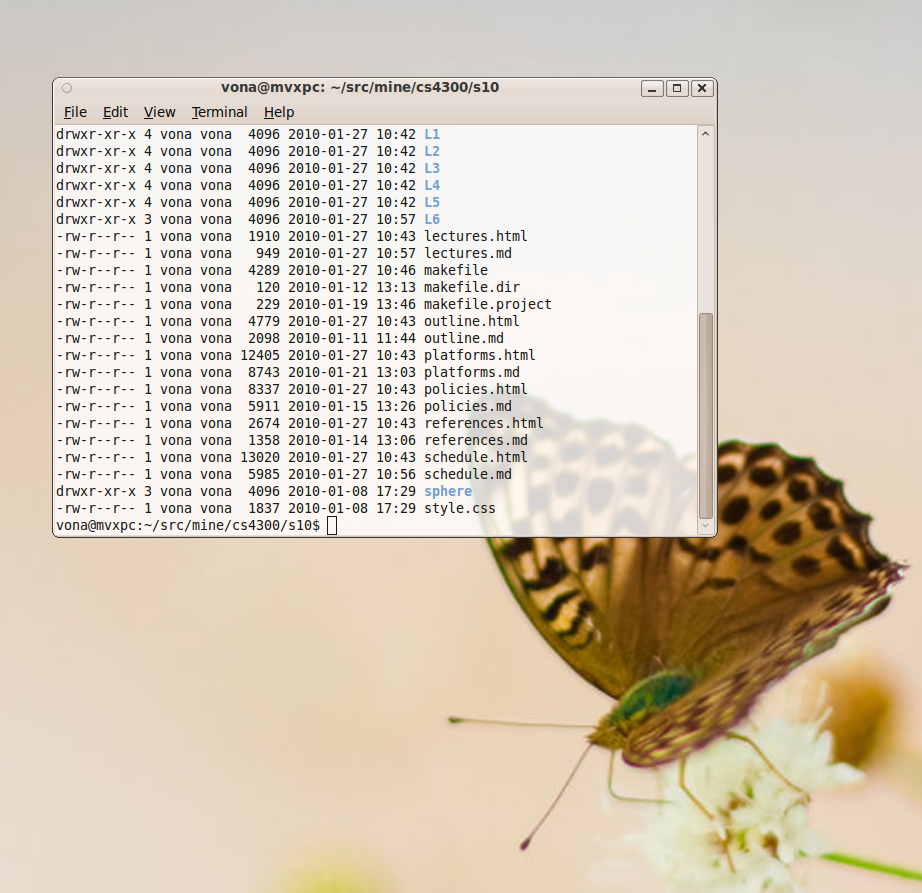Click the window menu circle icon in title bar
Viewport: 922px width, 893px height.
67,88
